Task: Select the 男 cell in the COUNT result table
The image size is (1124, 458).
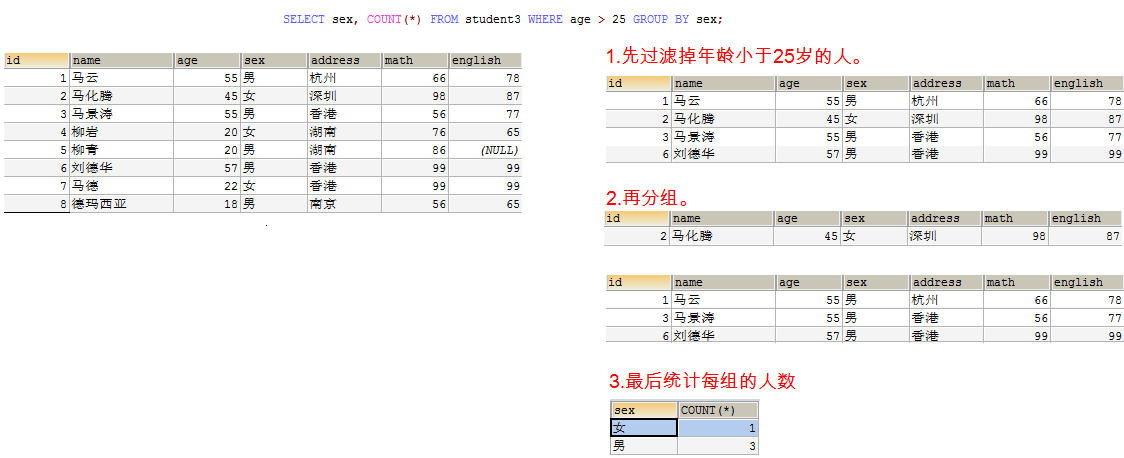Action: click(644, 446)
